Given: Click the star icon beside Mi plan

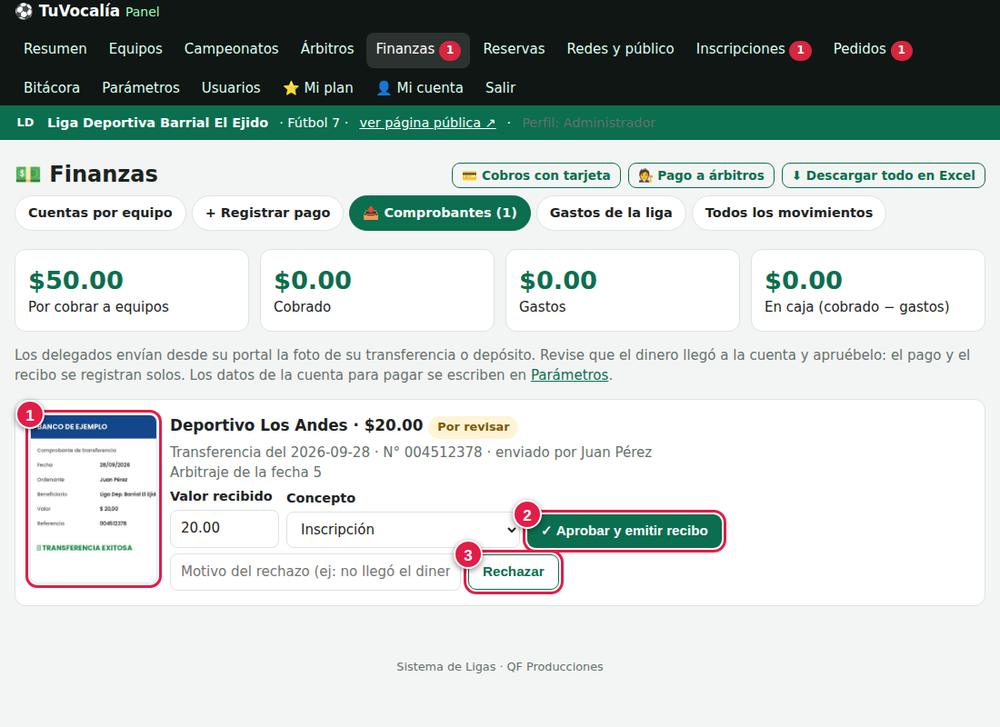Looking at the screenshot, I should pyautogui.click(x=291, y=88).
